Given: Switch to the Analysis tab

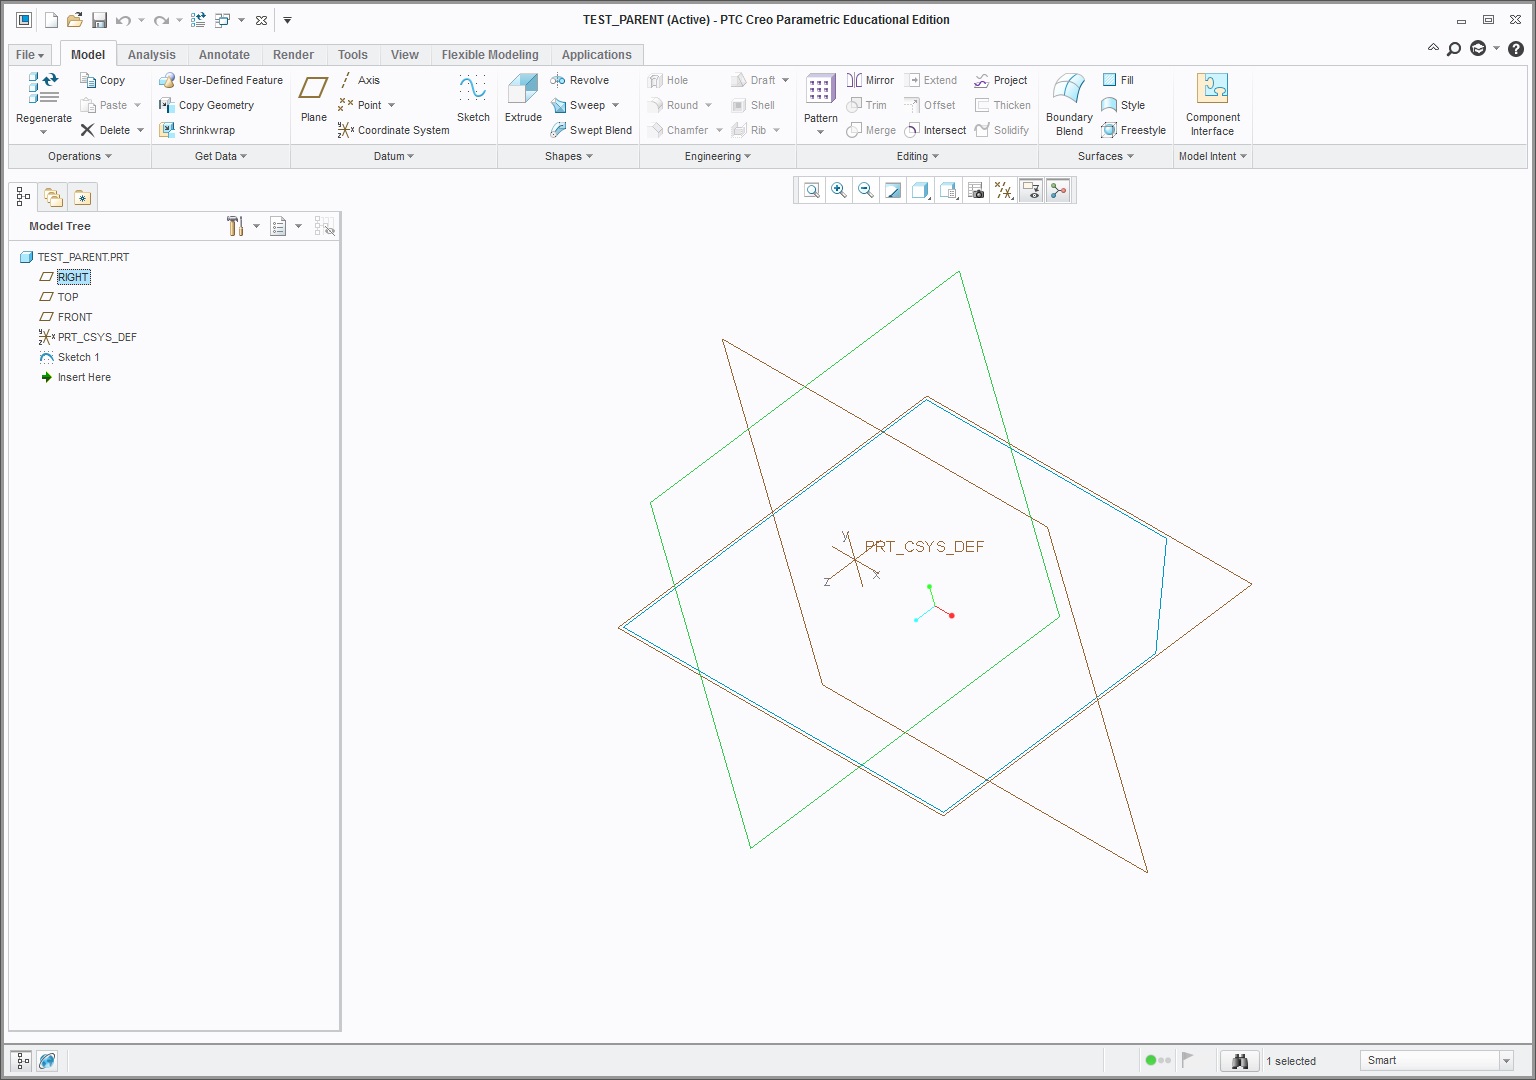Looking at the screenshot, I should click(x=151, y=55).
